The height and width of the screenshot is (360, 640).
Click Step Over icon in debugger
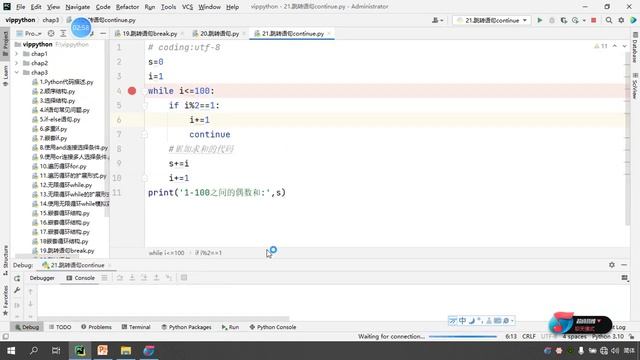tap(120, 278)
